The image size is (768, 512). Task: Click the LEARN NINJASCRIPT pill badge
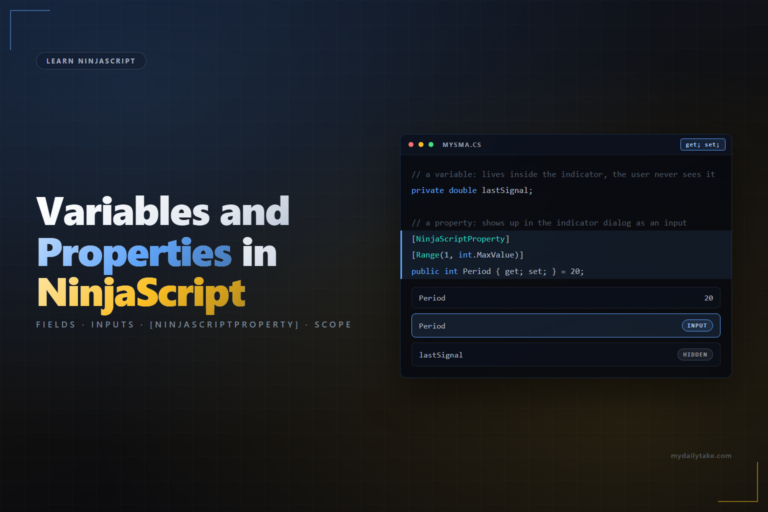click(91, 61)
